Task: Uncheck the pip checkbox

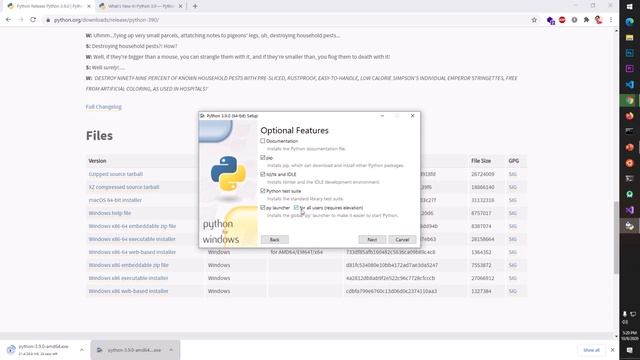Action: (x=263, y=158)
